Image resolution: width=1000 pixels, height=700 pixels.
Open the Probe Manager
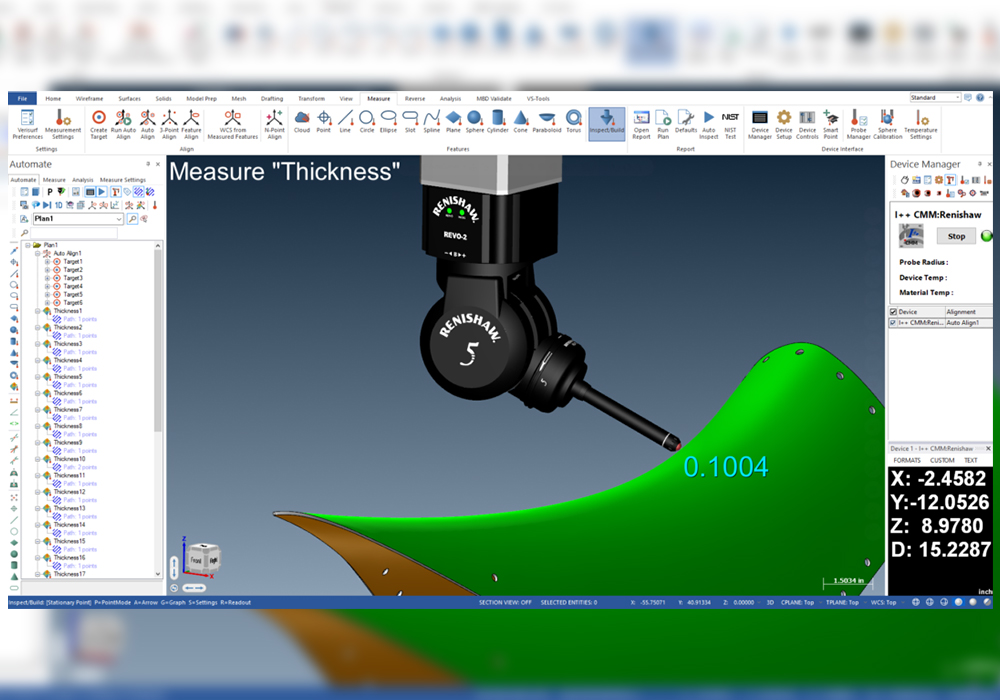click(x=858, y=124)
